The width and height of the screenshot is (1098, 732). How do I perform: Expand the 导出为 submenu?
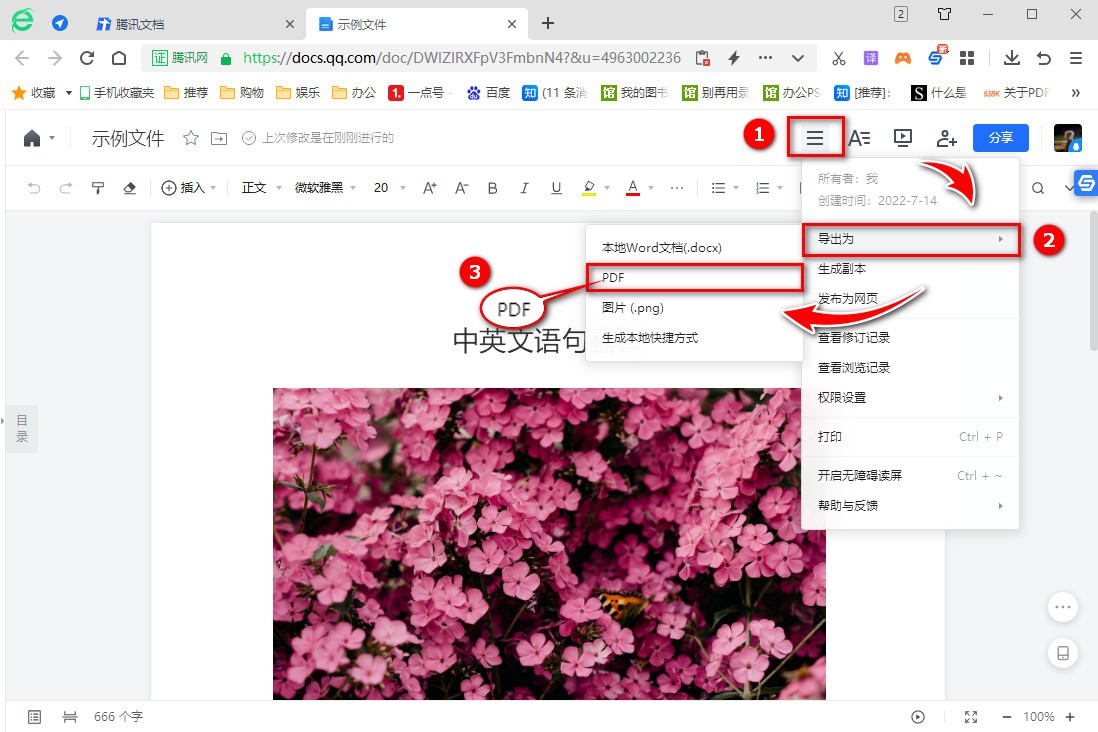pyautogui.click(x=910, y=239)
